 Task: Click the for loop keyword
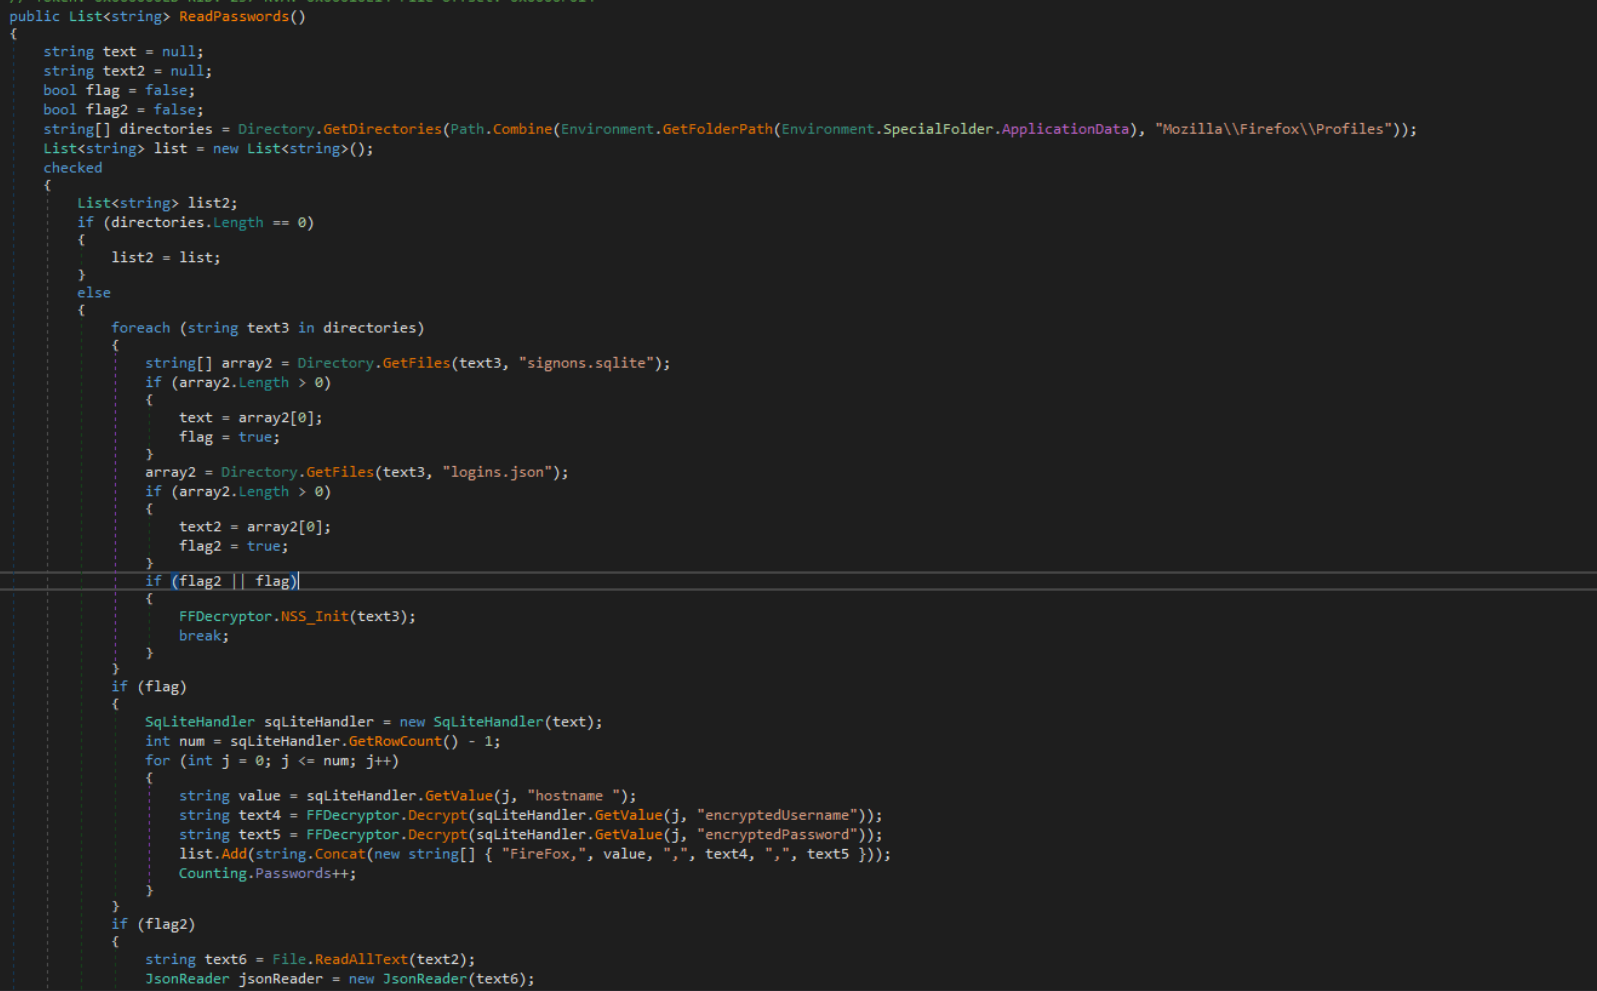(x=158, y=761)
